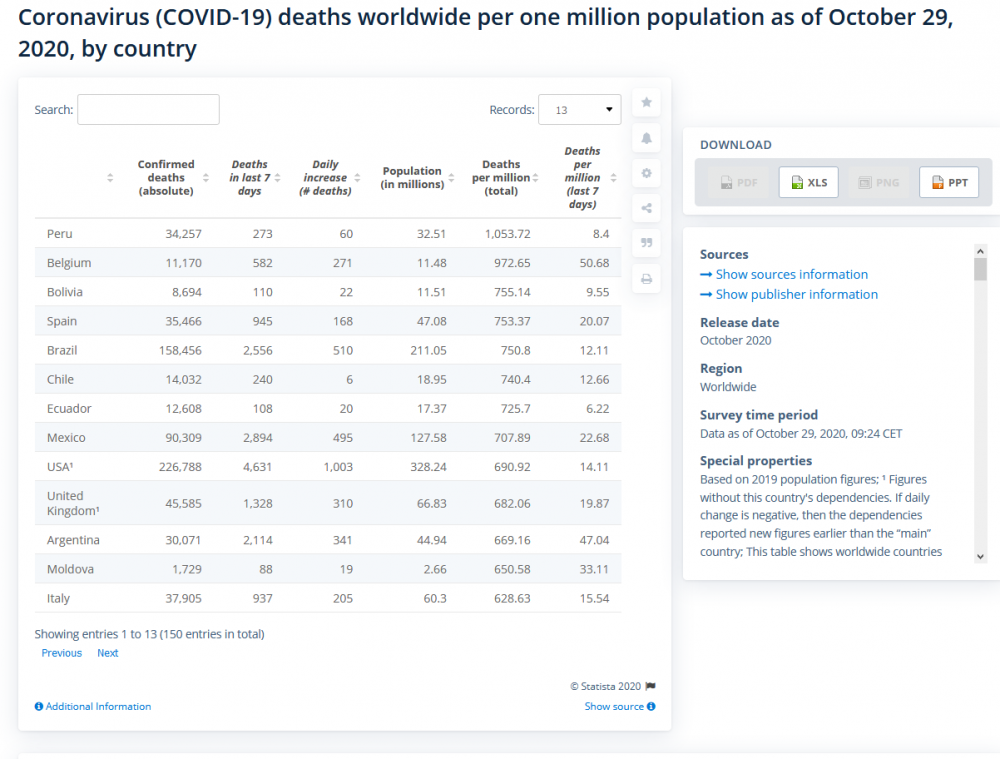Sort by Deaths per million total
Viewport: 1000px width, 759px height.
(x=535, y=178)
